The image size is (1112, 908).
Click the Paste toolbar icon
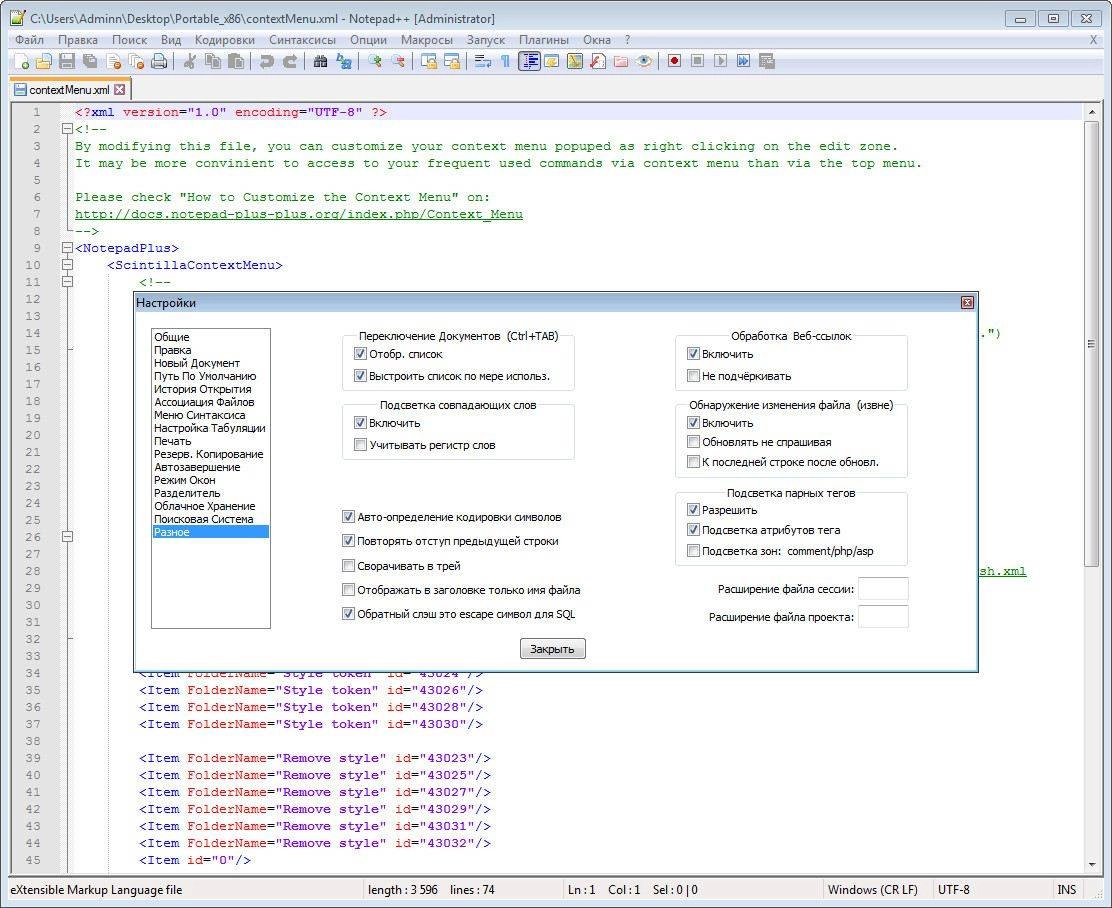[236, 62]
